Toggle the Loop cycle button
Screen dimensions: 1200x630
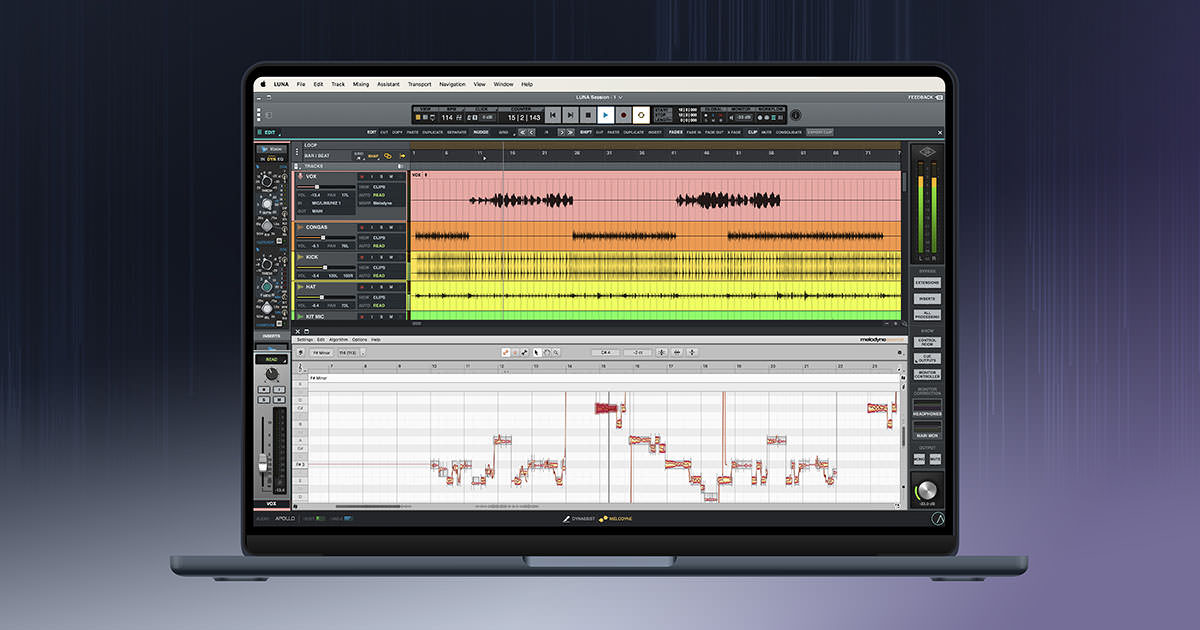click(641, 115)
